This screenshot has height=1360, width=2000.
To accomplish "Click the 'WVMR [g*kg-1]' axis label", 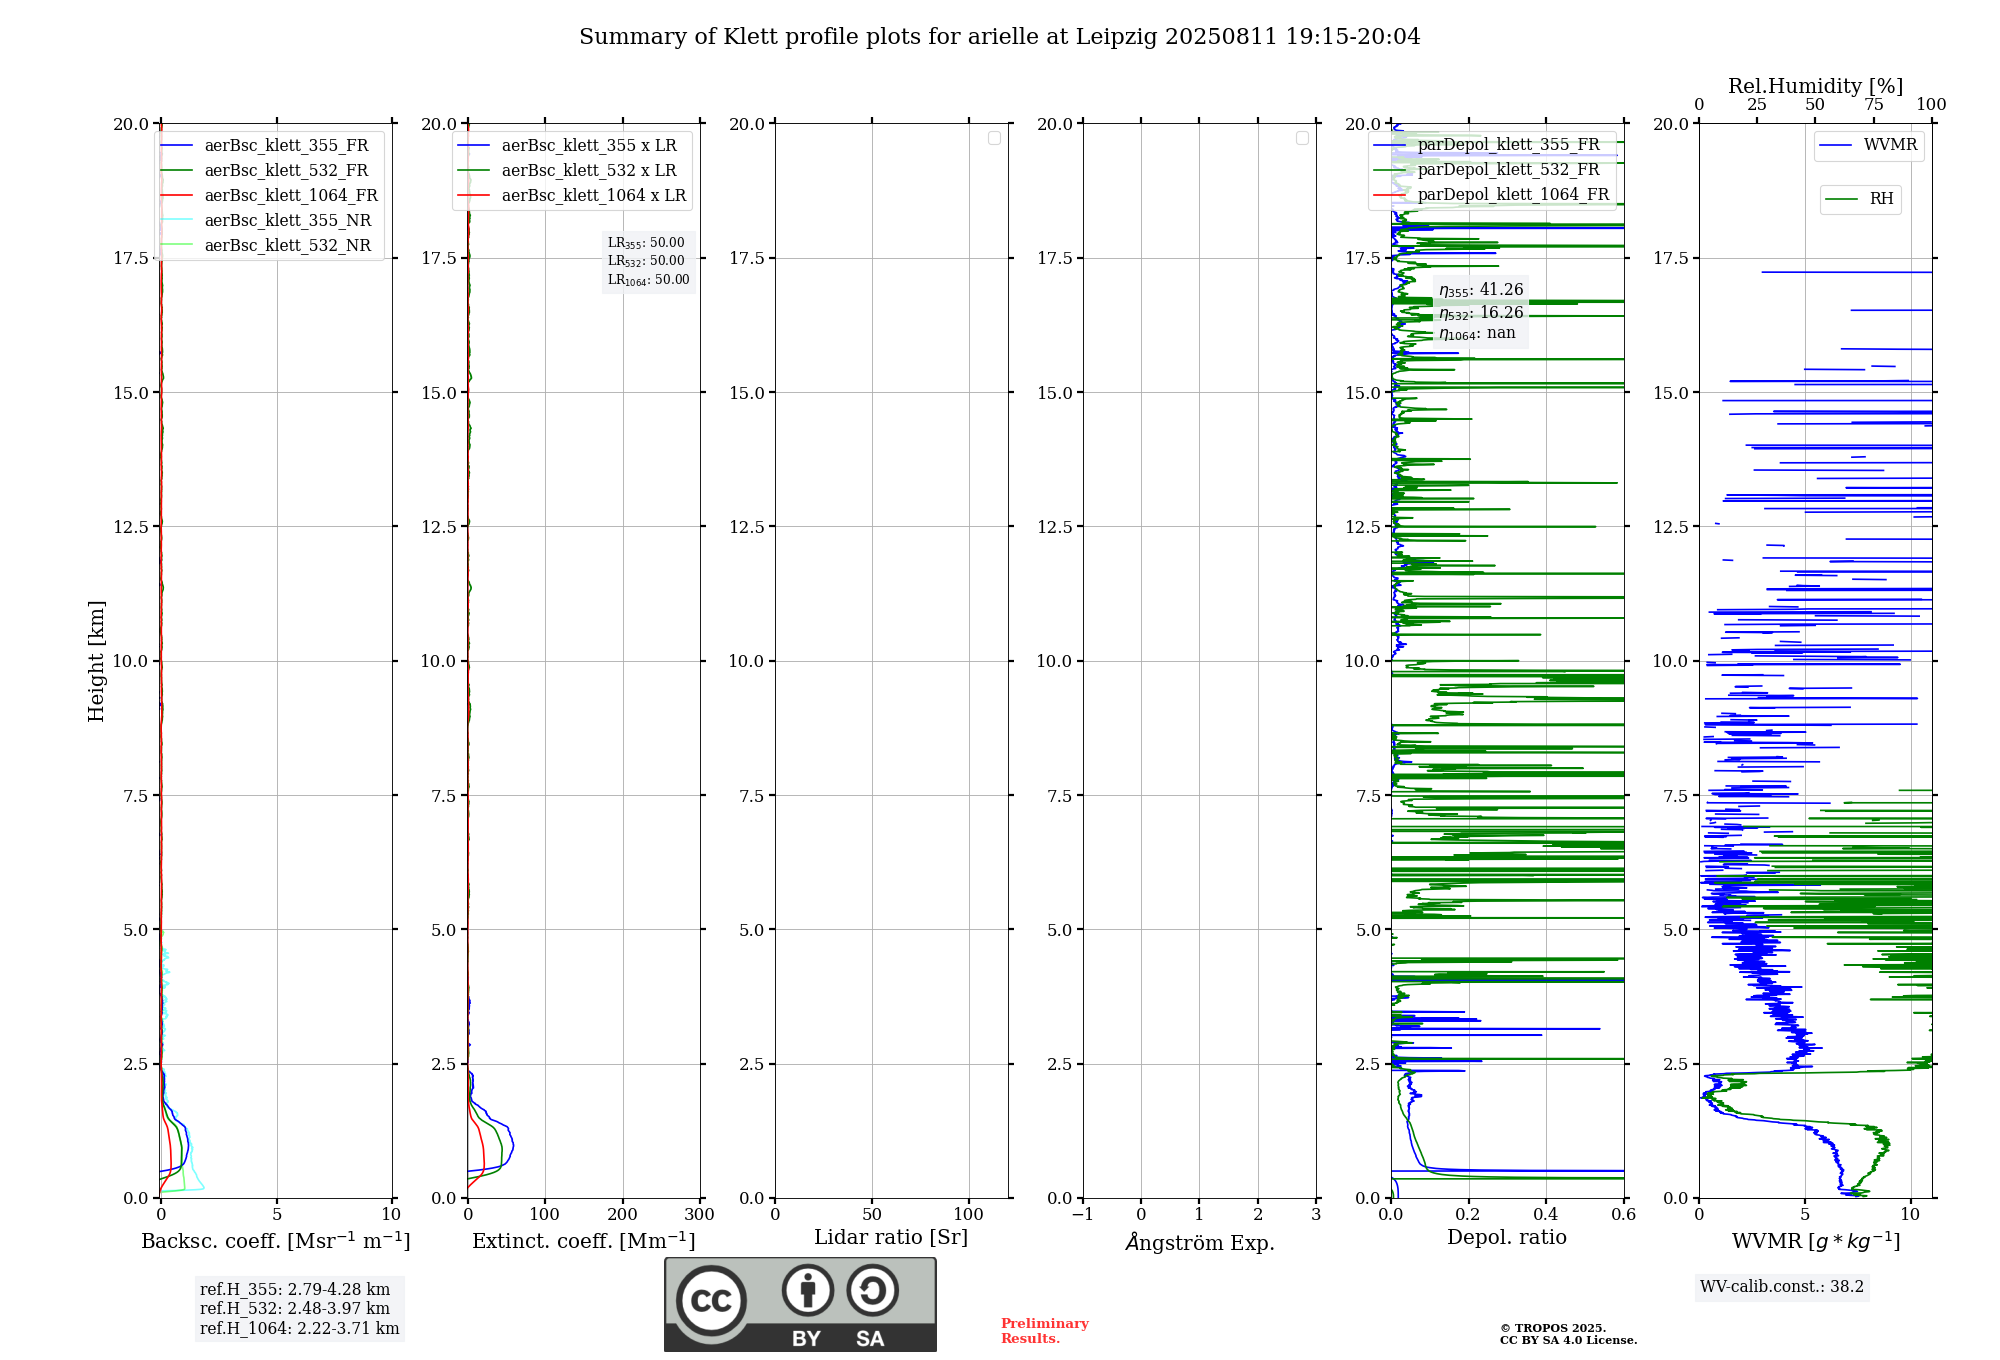I will tap(1816, 1241).
